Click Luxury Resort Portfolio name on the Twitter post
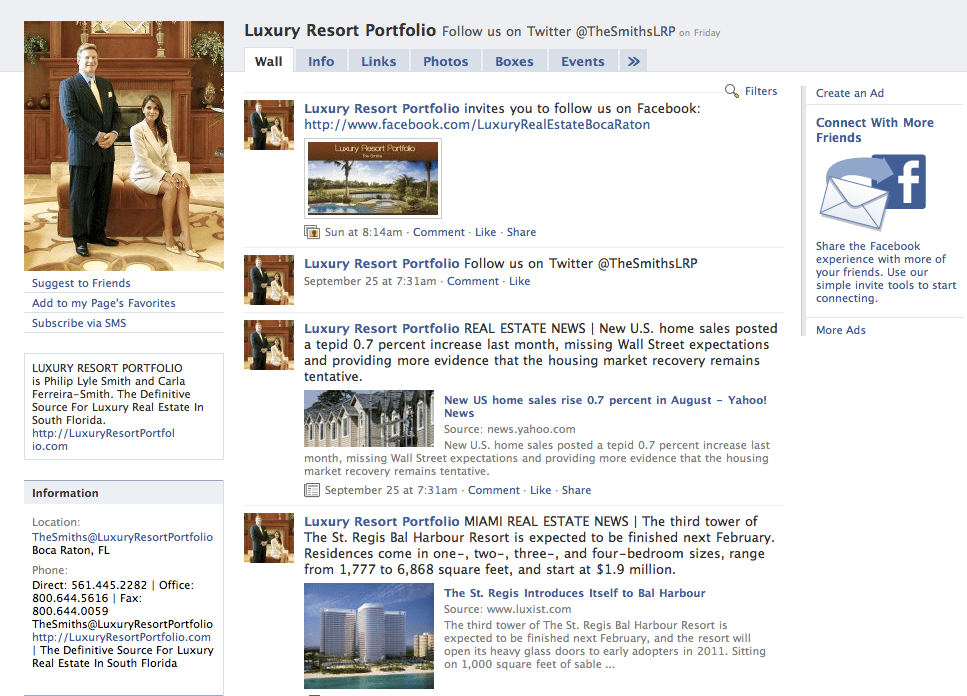Viewport: 967px width, 696px height. point(382,263)
